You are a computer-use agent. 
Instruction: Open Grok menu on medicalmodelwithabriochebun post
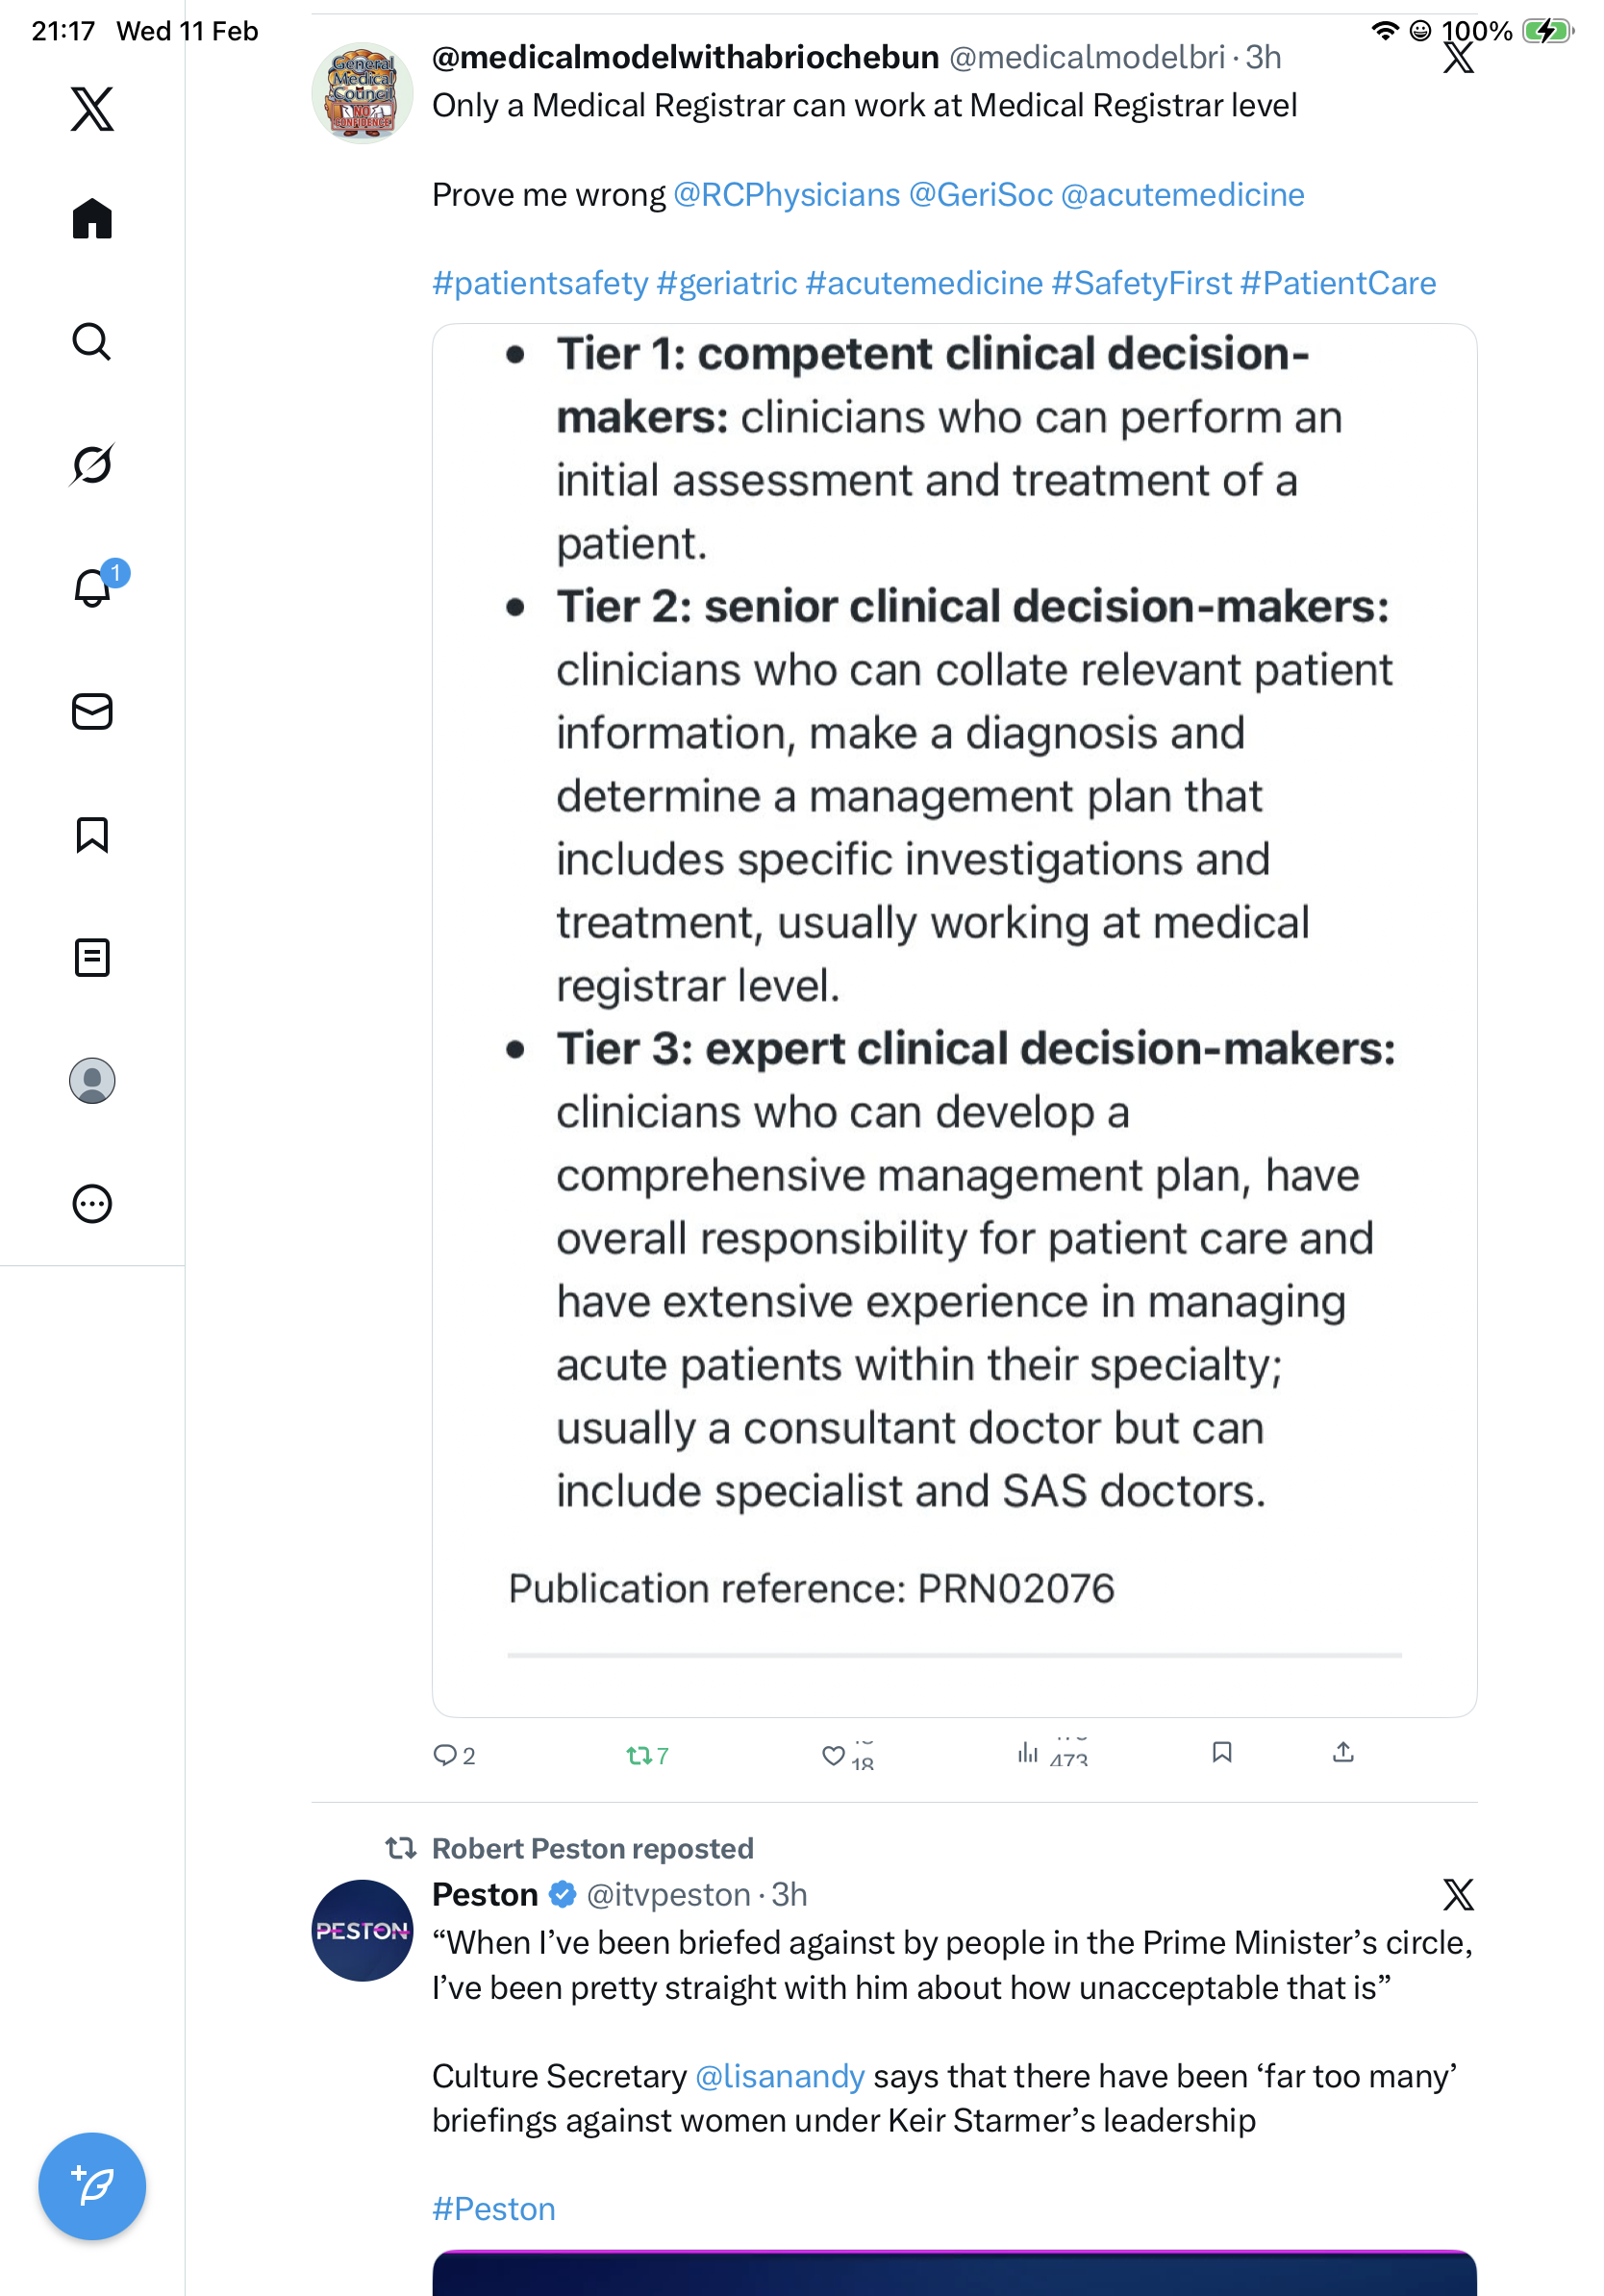1458,58
